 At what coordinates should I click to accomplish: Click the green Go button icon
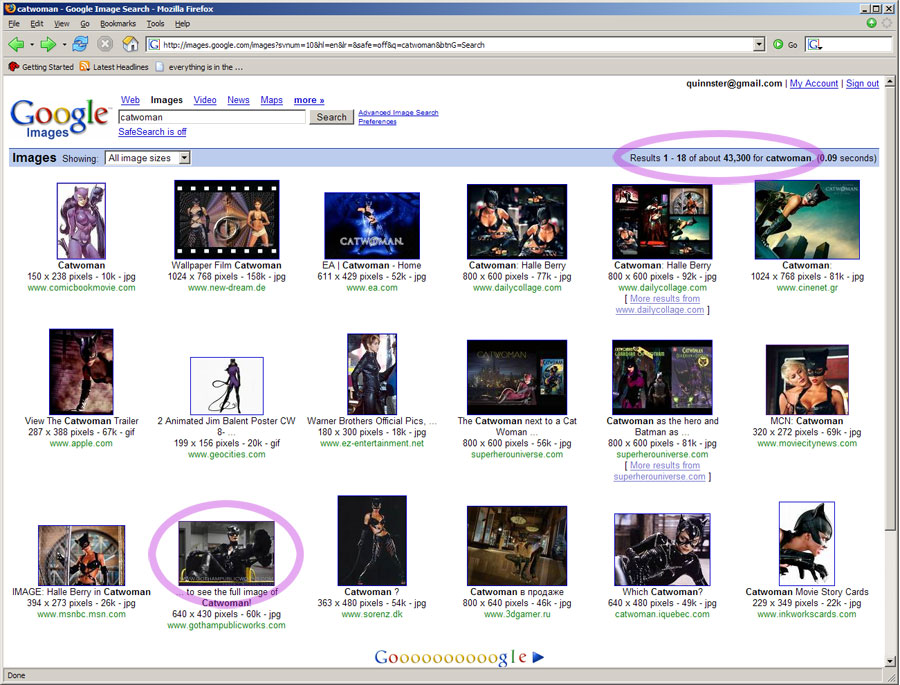[778, 44]
